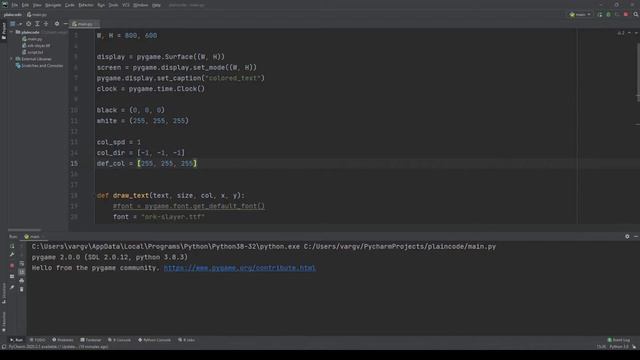The image size is (640, 360).
Task: Collapse the plaincode project folder
Action: pyautogui.click(x=12, y=32)
